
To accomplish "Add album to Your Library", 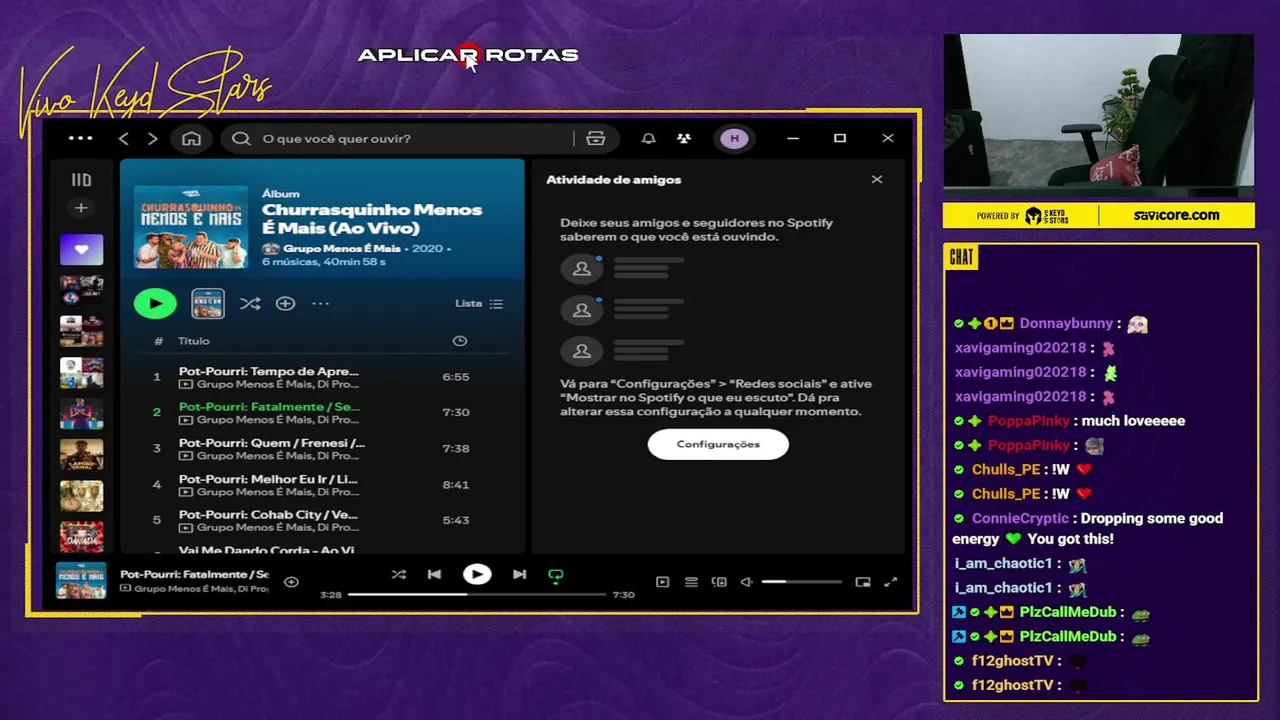I will pos(285,303).
